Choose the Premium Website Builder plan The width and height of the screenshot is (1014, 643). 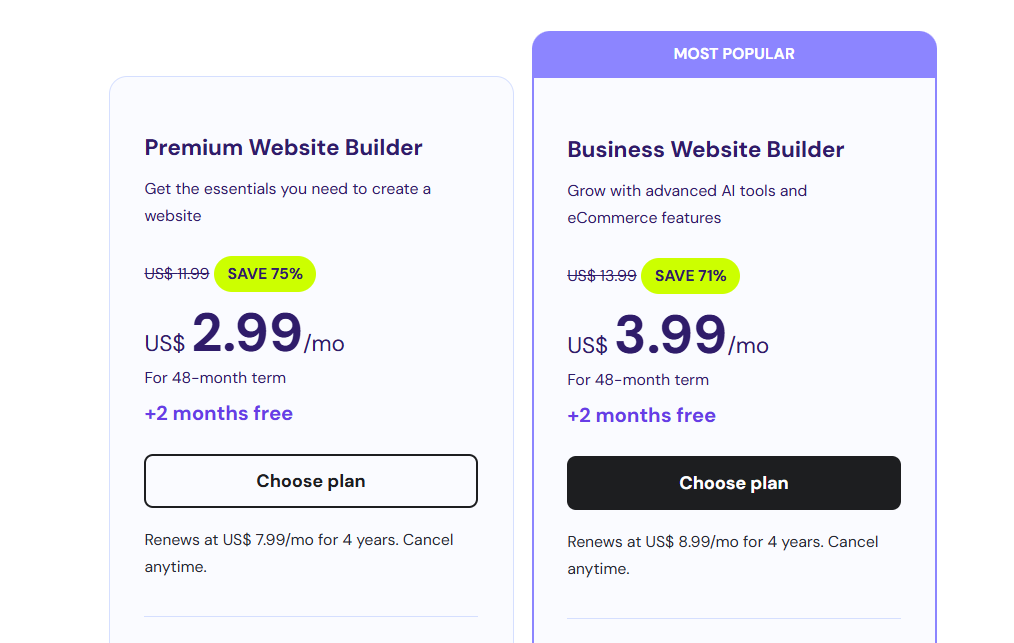(x=310, y=481)
